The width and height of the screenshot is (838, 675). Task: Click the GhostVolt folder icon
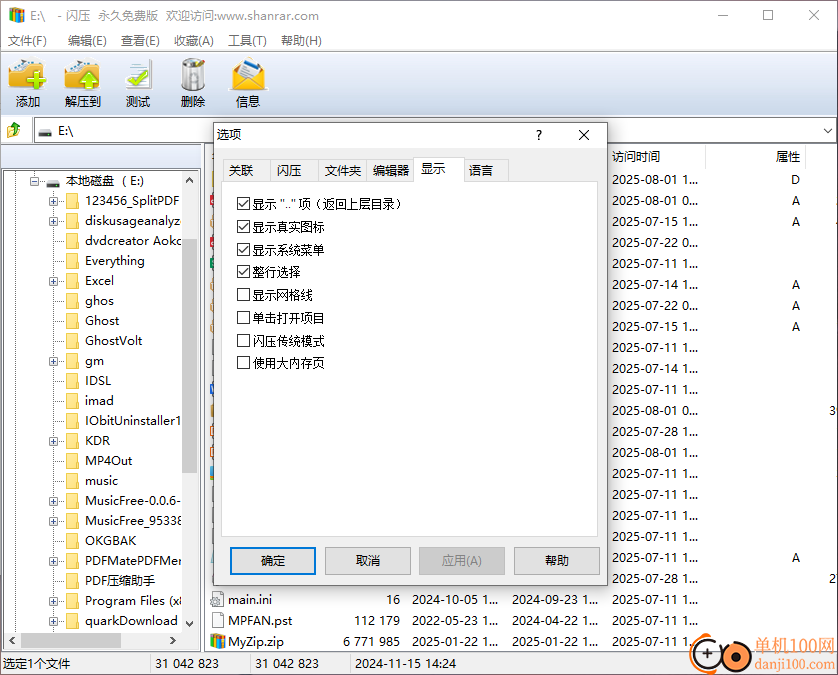coord(72,341)
